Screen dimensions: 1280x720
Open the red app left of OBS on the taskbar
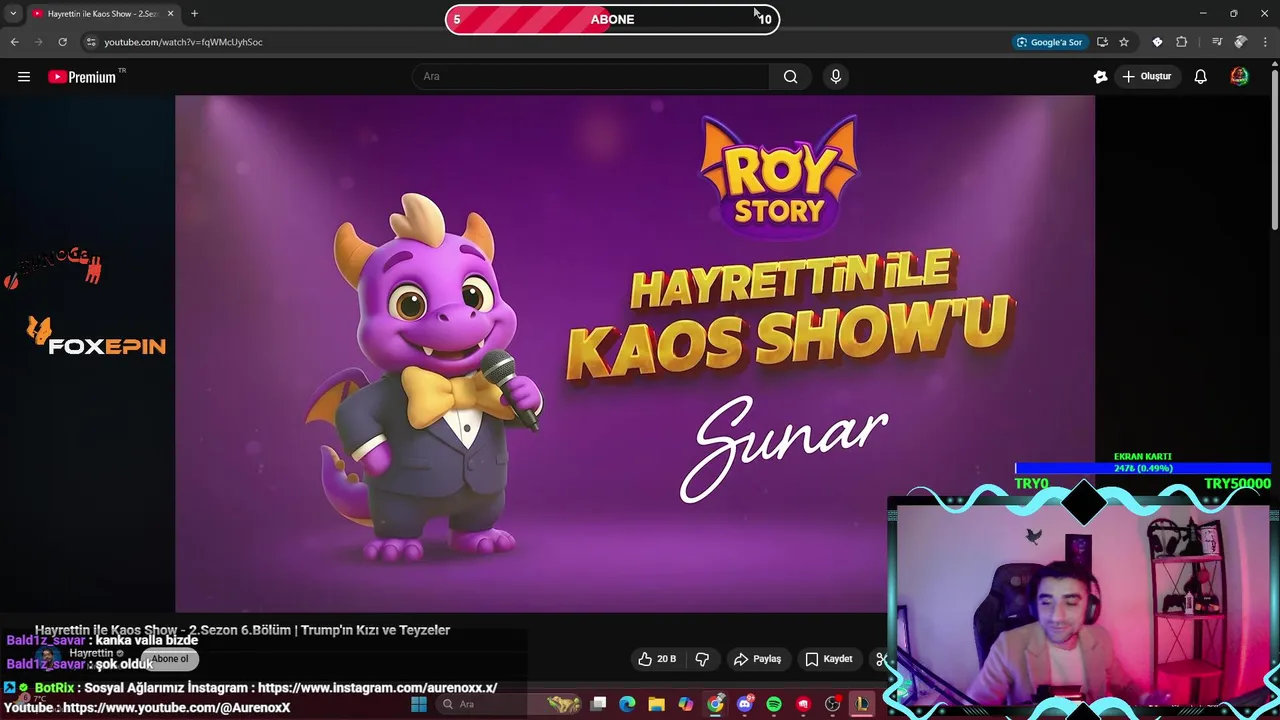(803, 704)
